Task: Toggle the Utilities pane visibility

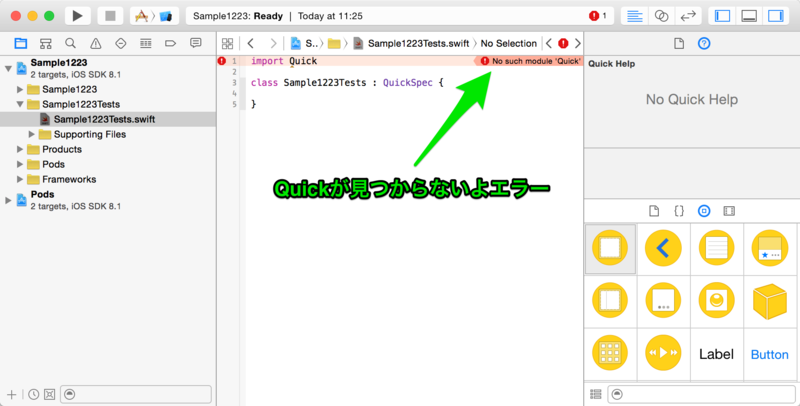Action: [x=776, y=16]
